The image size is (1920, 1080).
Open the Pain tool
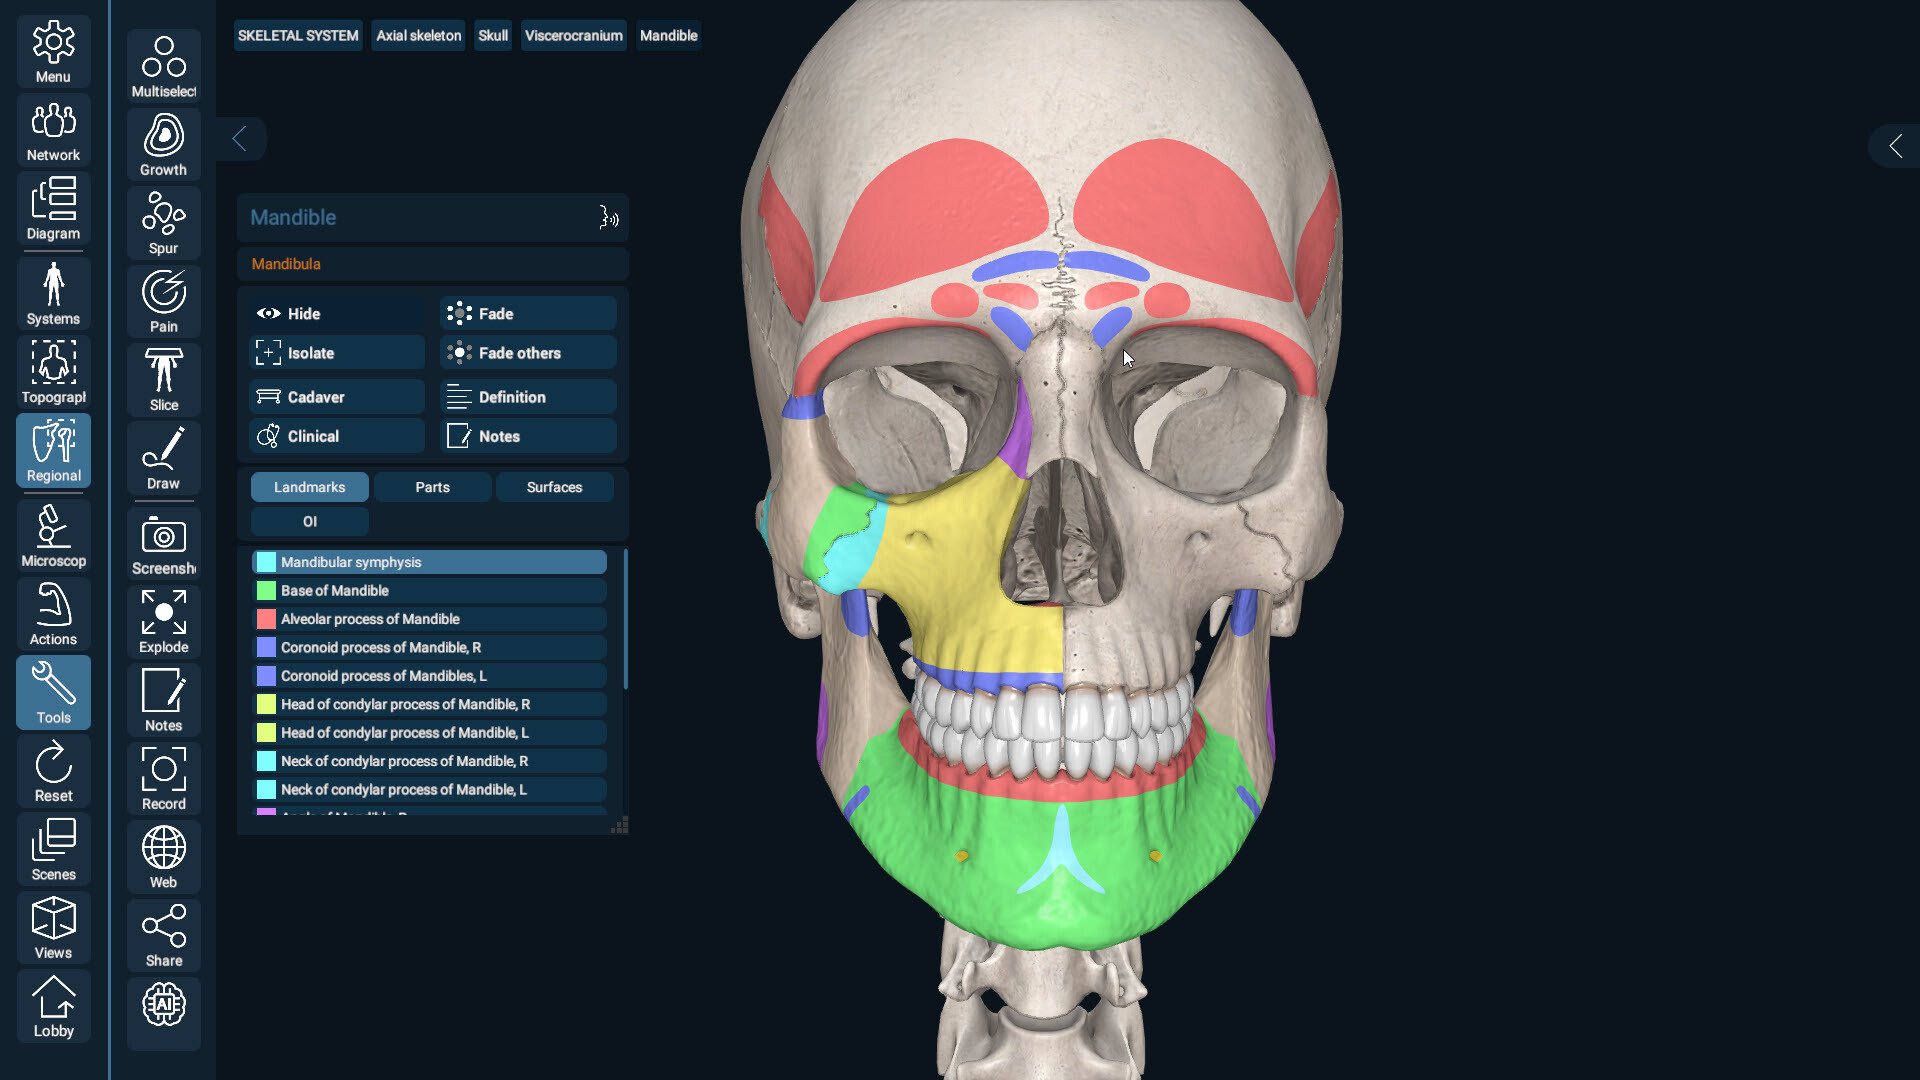163,300
